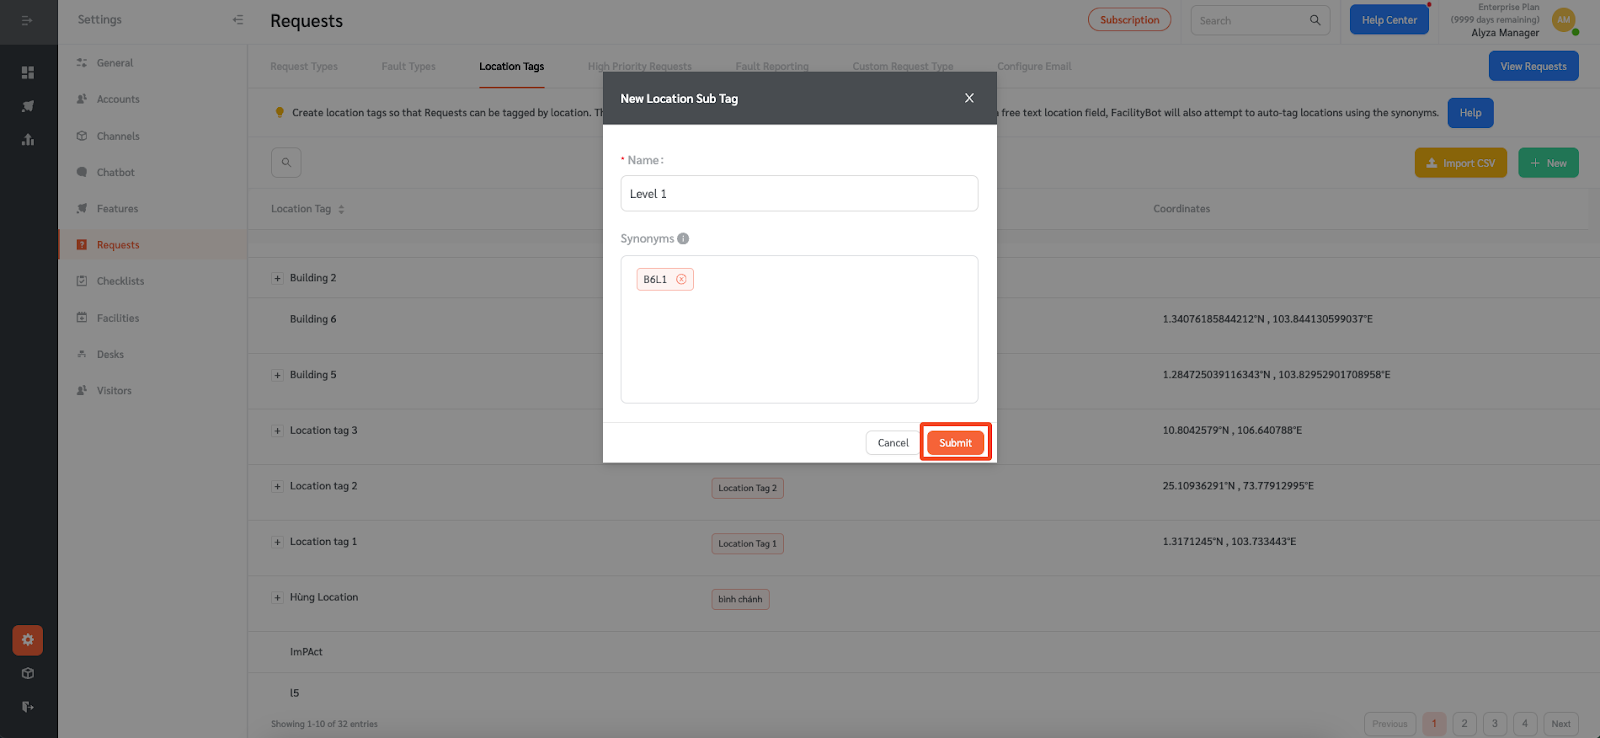Close the New Location Sub Tag dialog

[969, 98]
